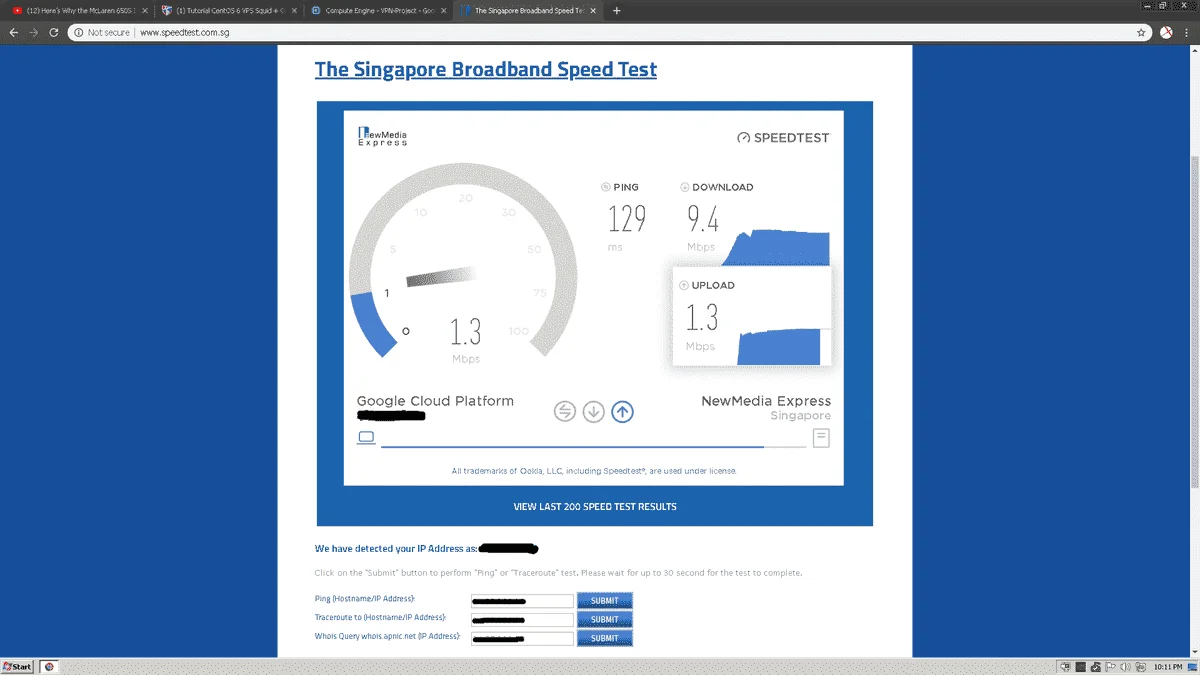Close the Singapore Broadband Speed Test tab
Screen dimensions: 1200x675
pos(594,11)
